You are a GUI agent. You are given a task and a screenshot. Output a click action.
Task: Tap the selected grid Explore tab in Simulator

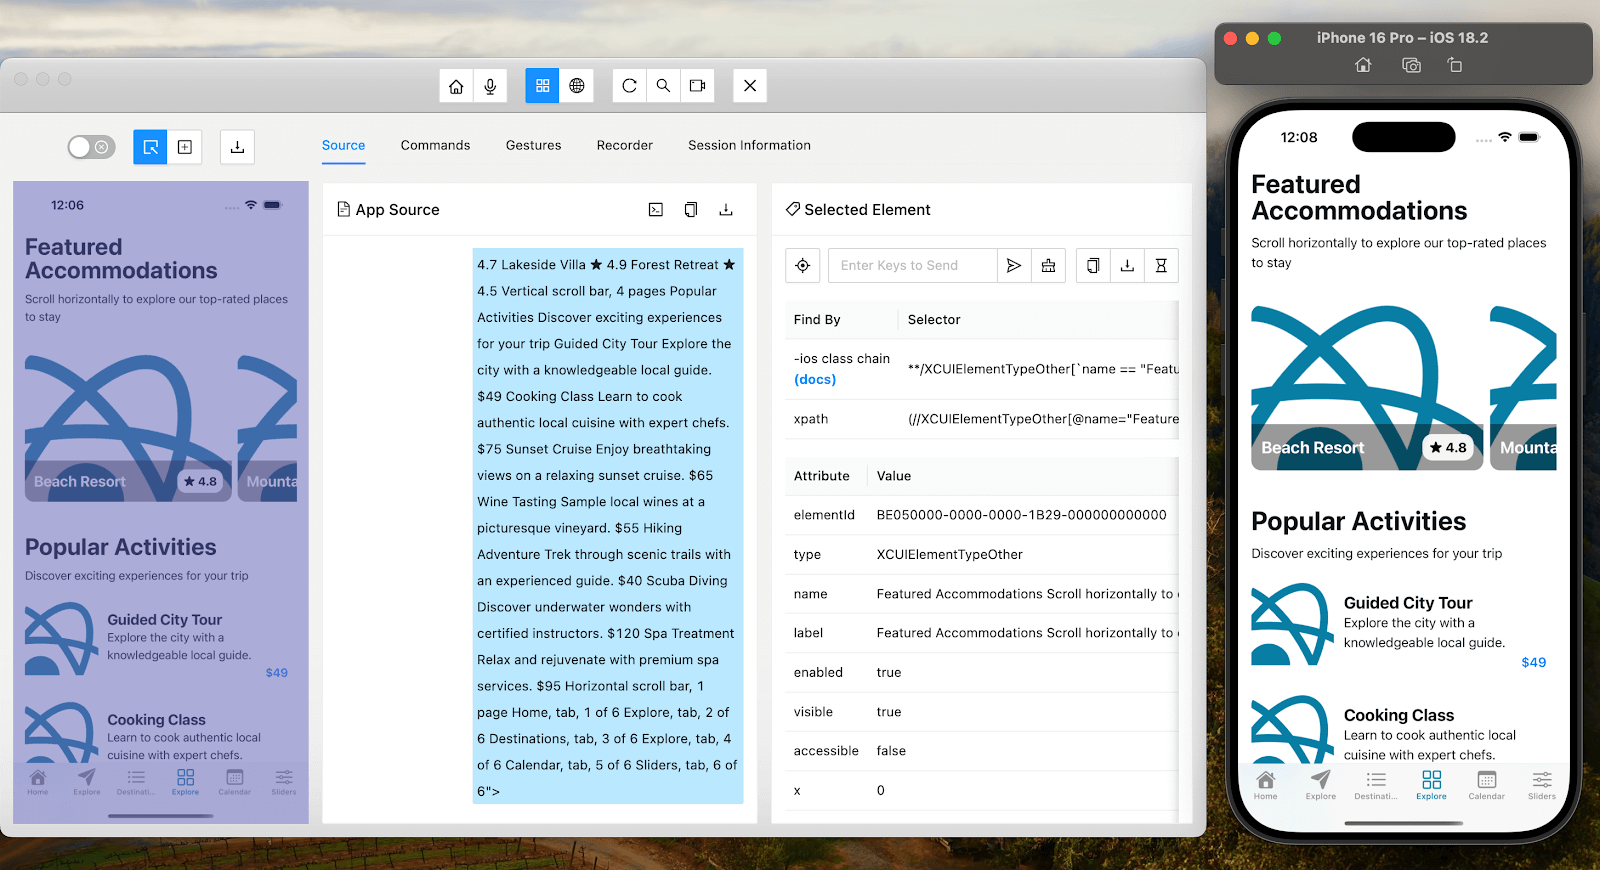(x=1431, y=785)
